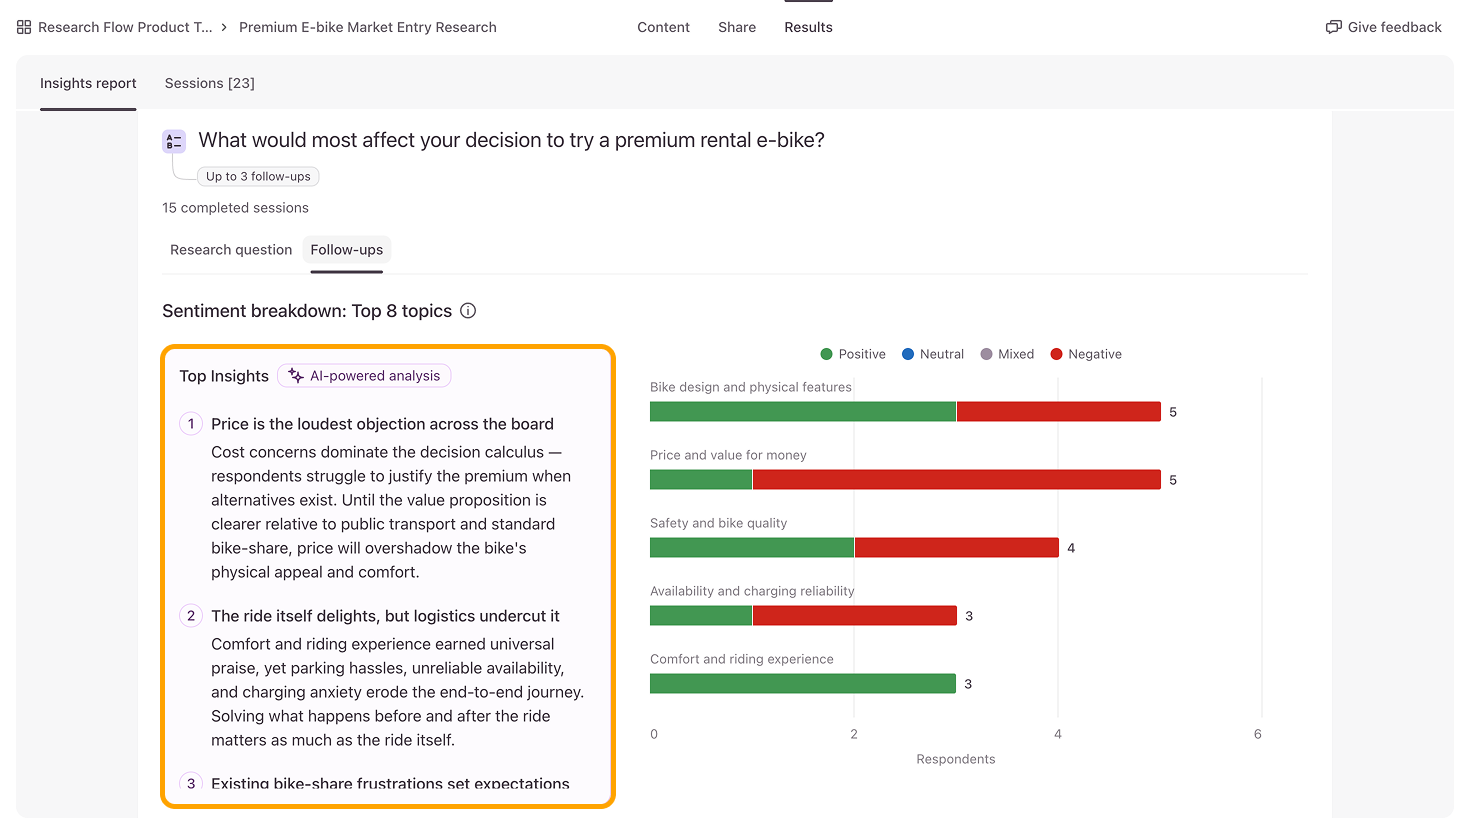
Task: Click the insight number 2 circle
Action: pos(191,616)
